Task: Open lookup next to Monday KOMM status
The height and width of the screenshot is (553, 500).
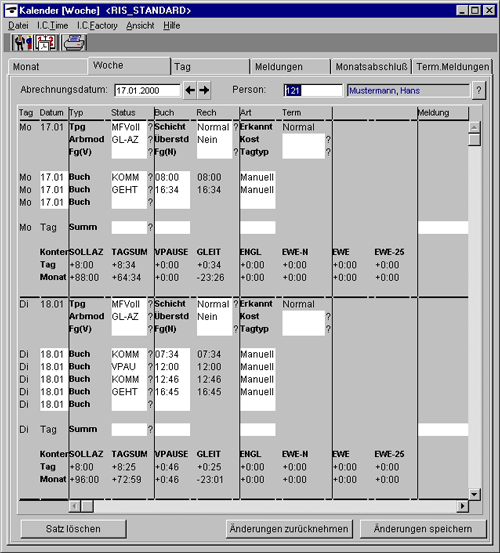Action: click(x=150, y=177)
